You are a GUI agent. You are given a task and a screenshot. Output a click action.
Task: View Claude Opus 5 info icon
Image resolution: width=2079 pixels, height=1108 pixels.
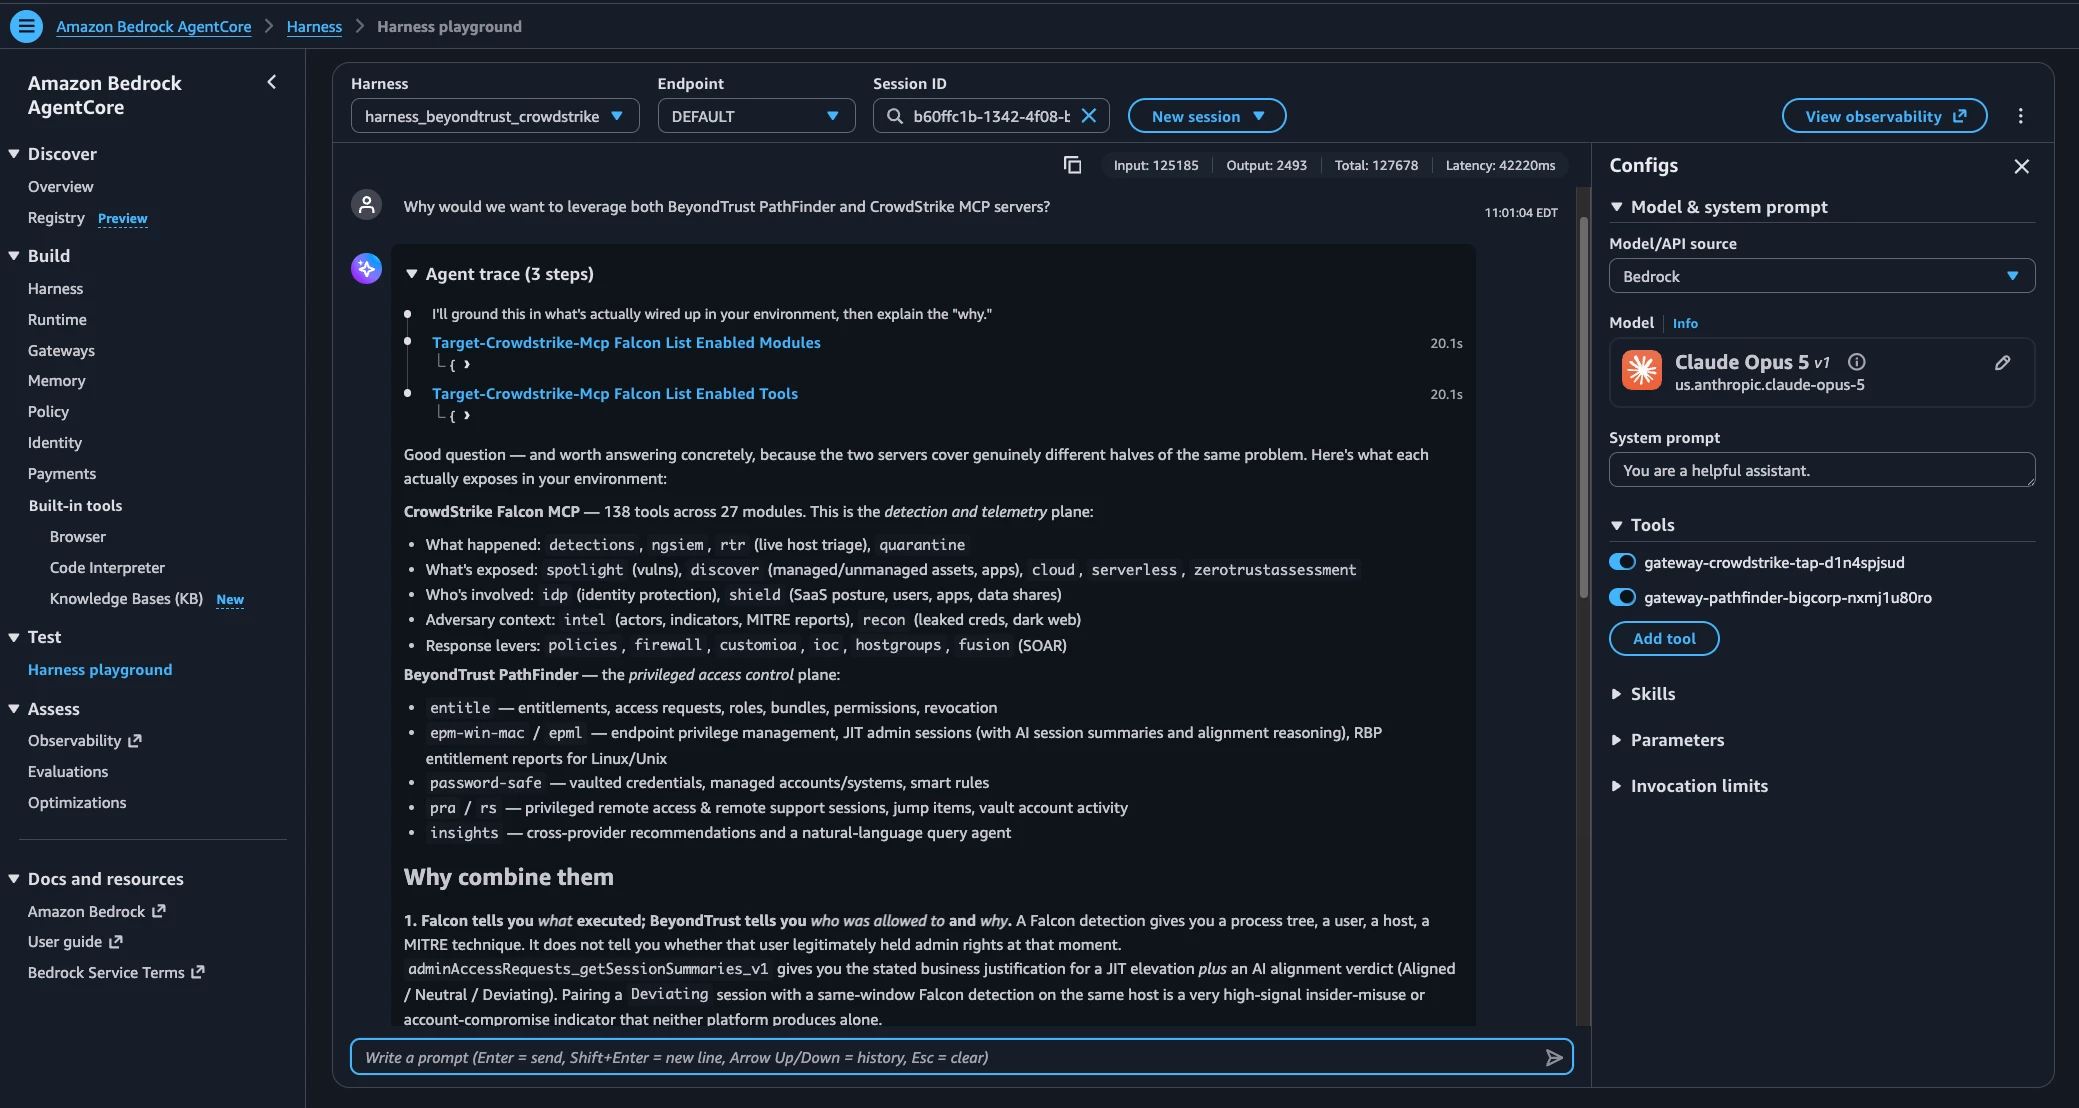click(x=1856, y=362)
